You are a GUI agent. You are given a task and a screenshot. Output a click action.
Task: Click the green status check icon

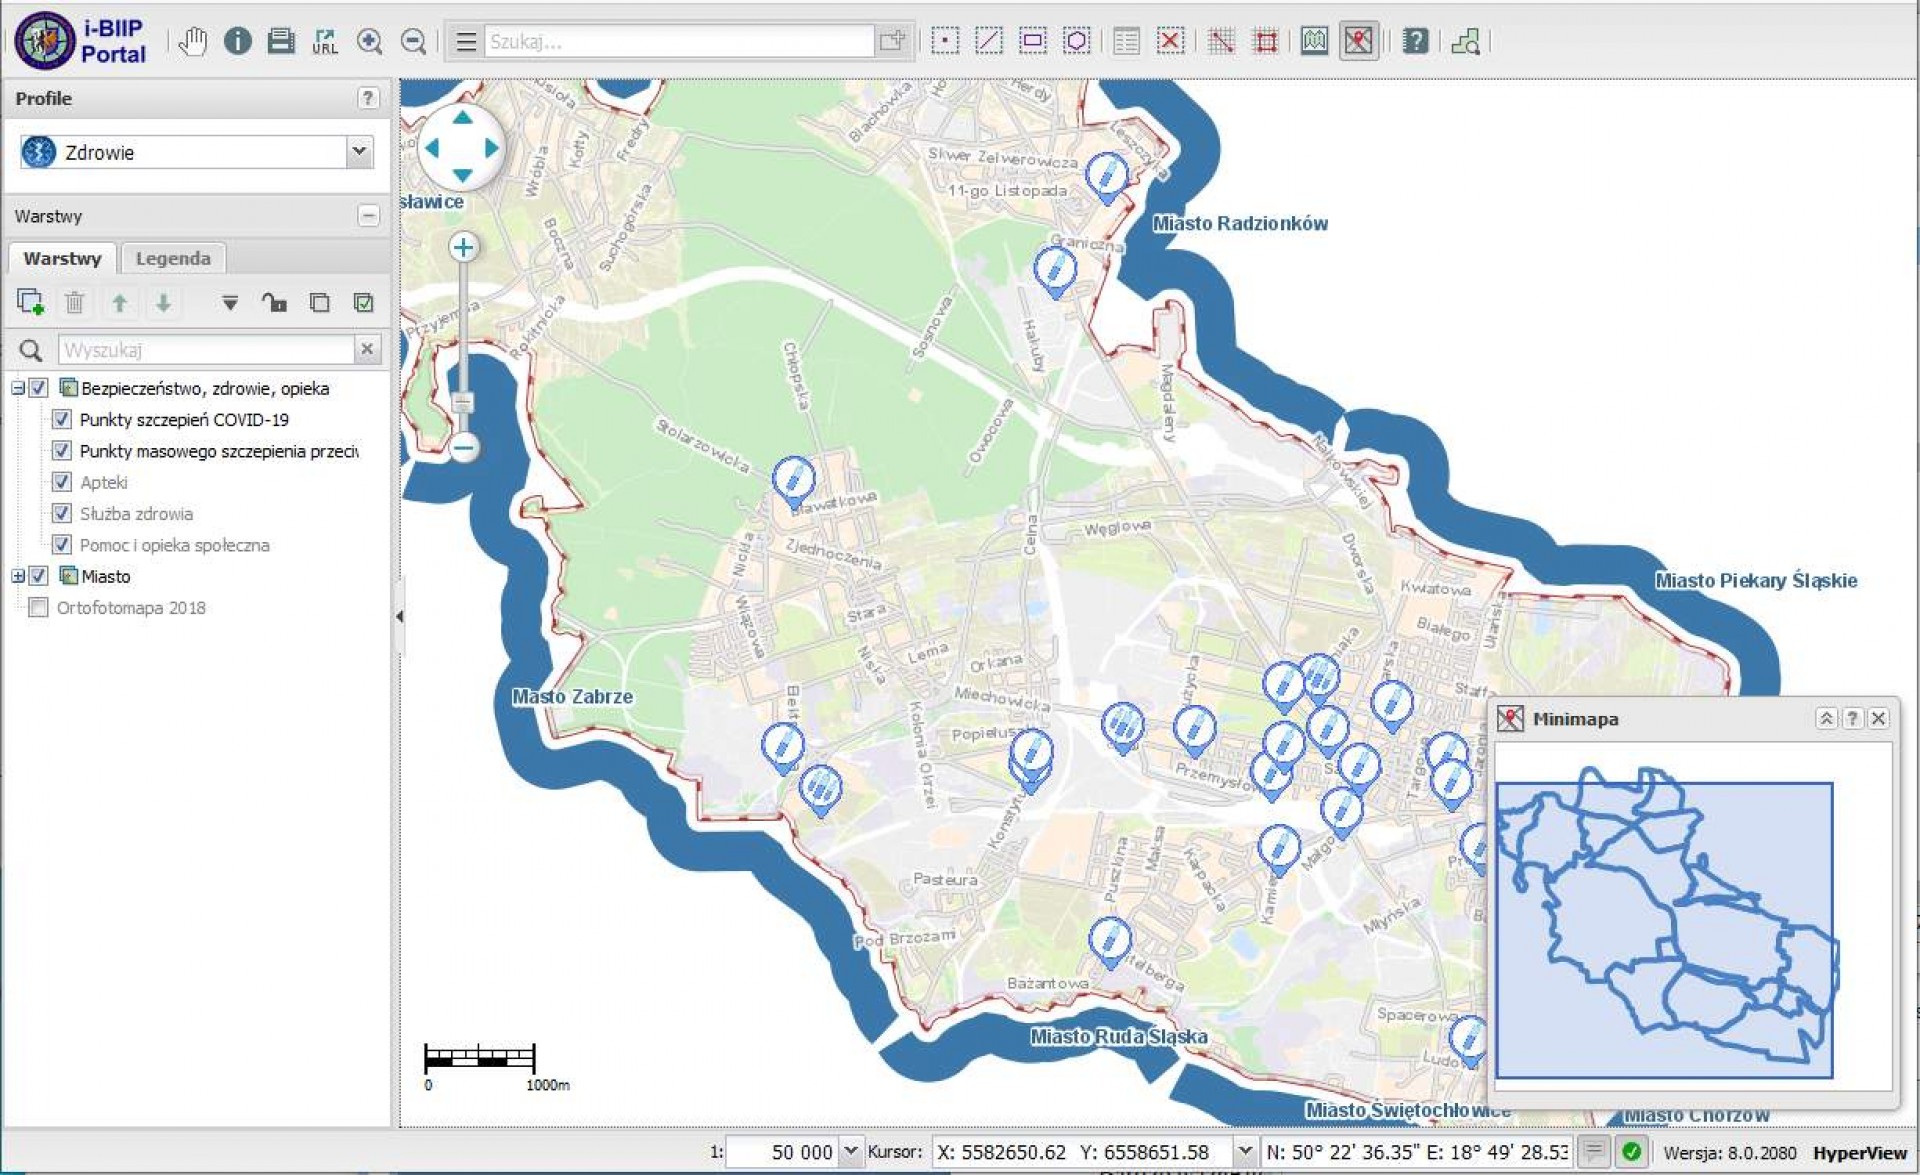coord(1631,1151)
